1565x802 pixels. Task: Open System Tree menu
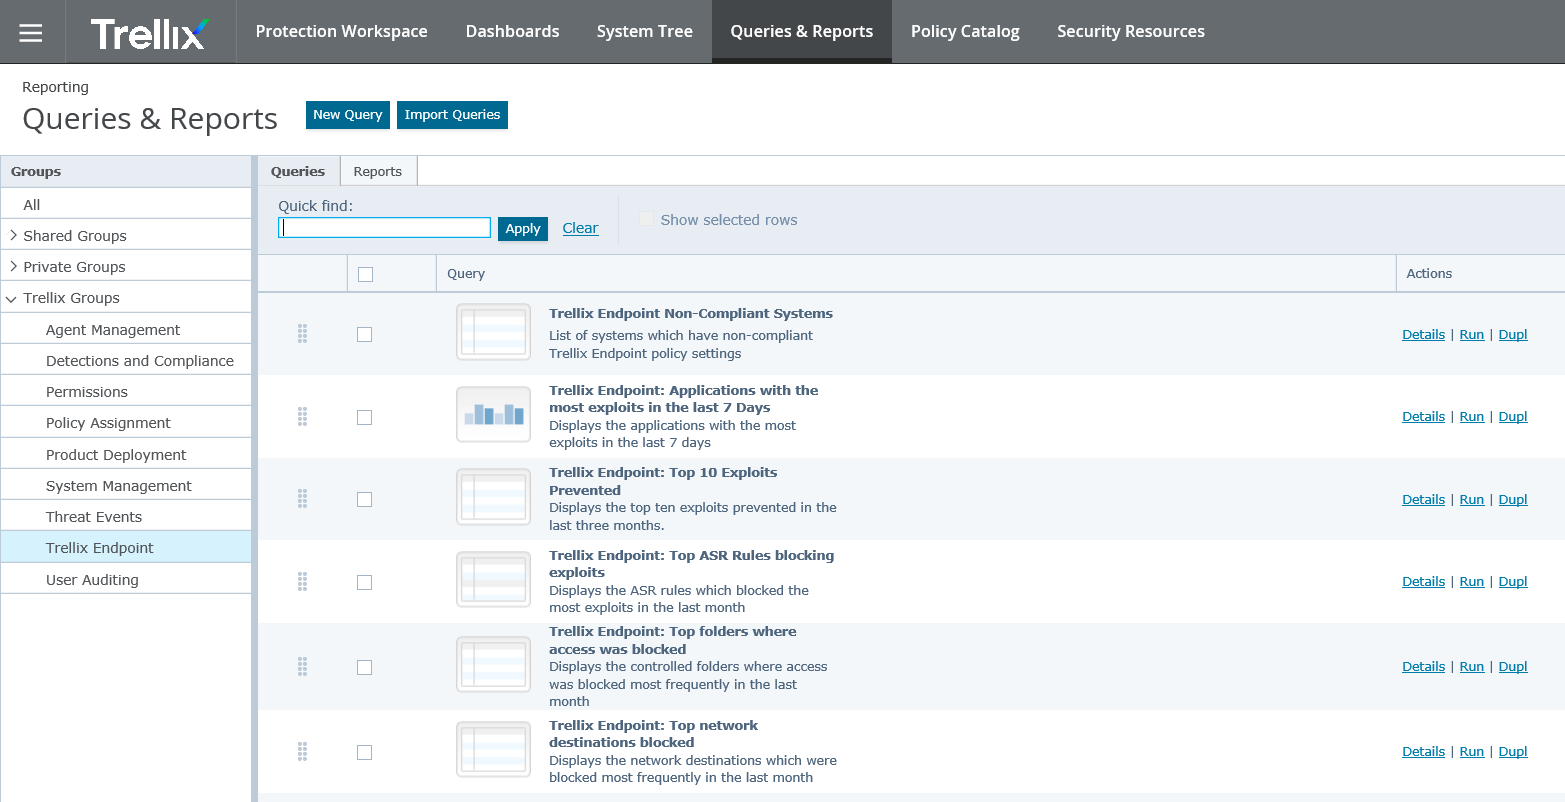click(x=645, y=31)
